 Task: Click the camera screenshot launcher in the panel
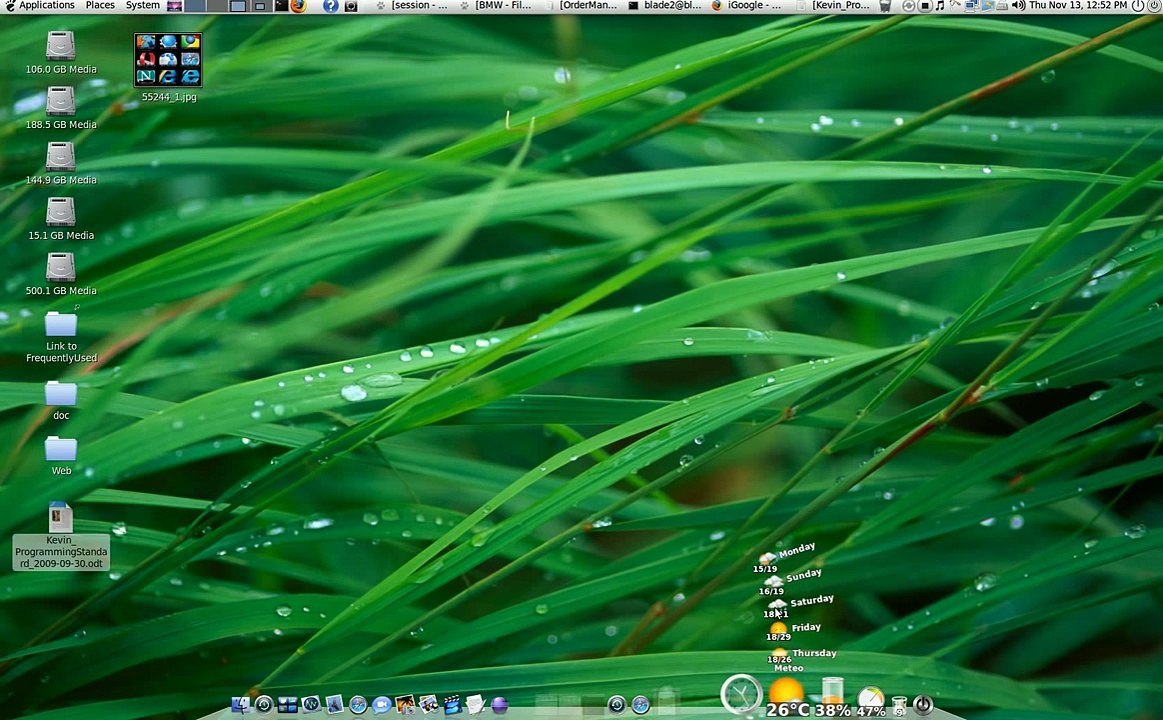pyautogui.click(x=351, y=6)
